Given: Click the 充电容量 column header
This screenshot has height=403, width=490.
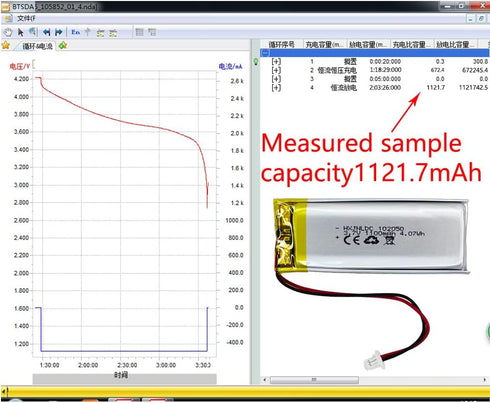Looking at the screenshot, I should 324,44.
